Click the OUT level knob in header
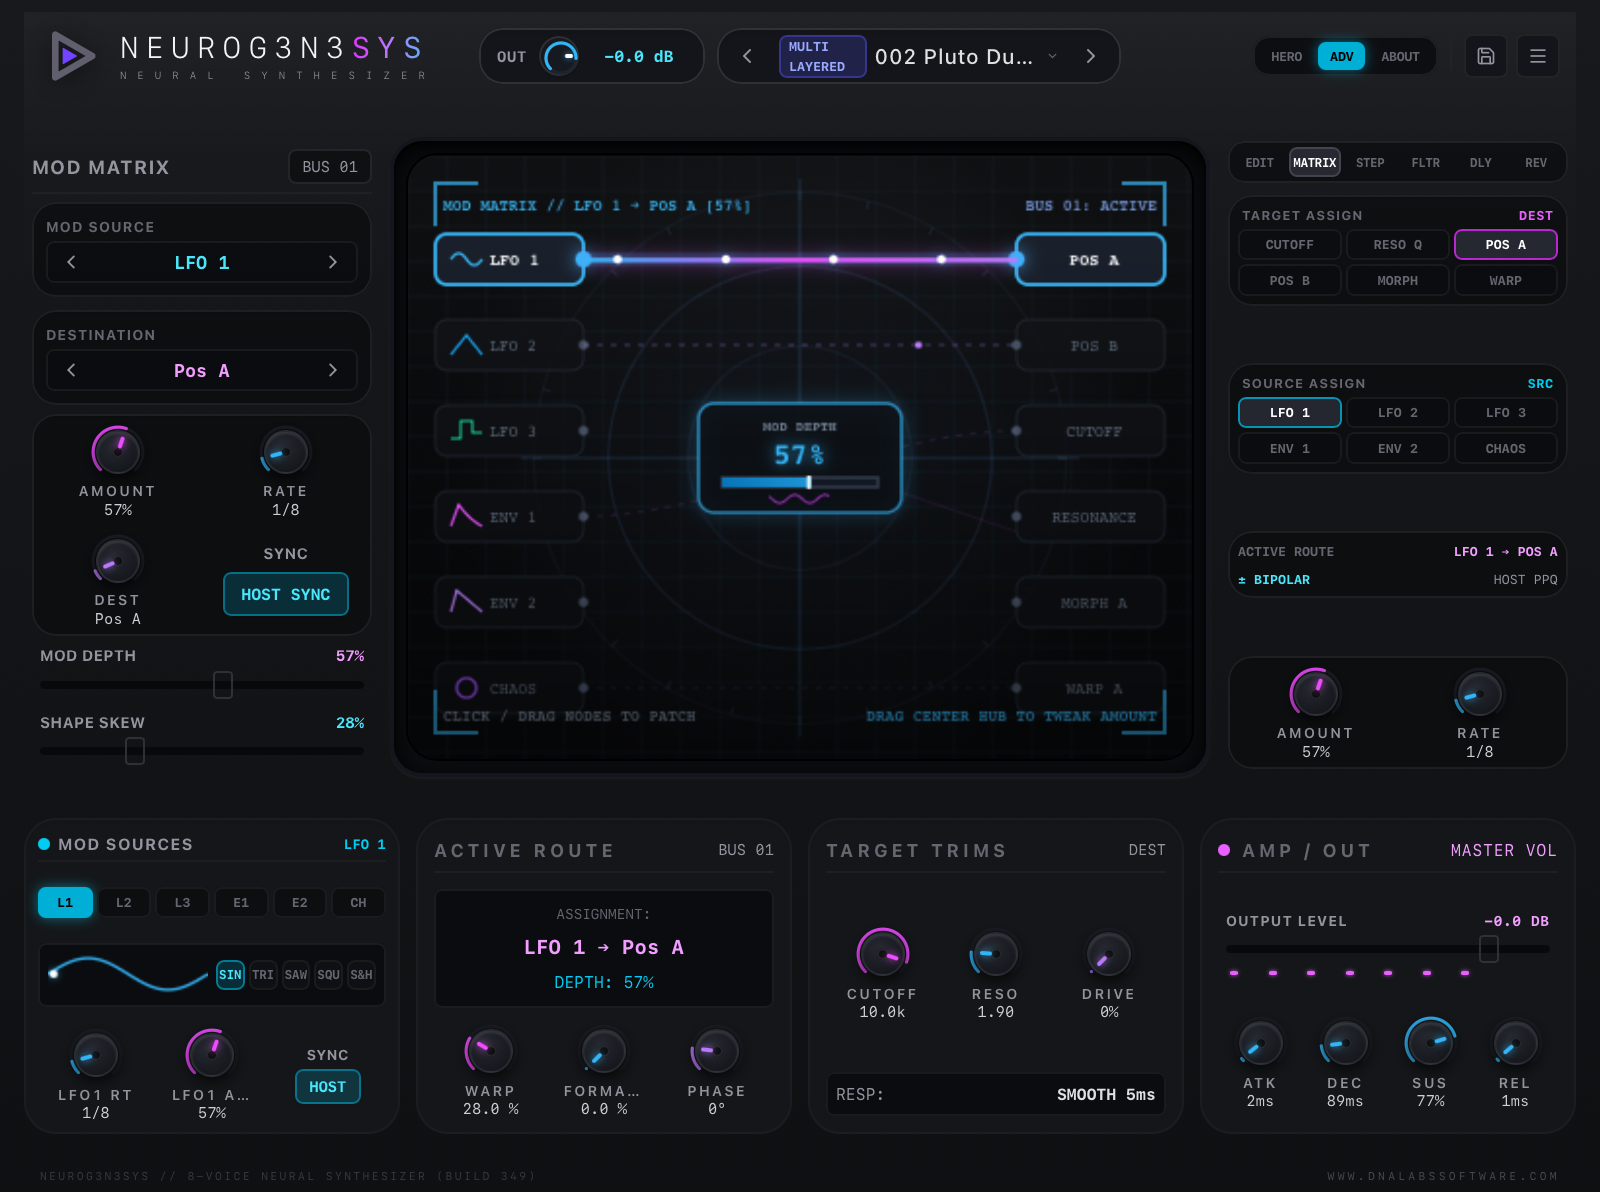 [x=560, y=56]
